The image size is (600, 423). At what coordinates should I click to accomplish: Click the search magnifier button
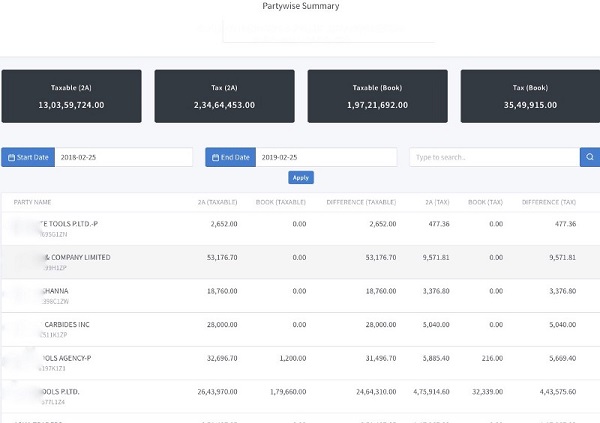[590, 157]
